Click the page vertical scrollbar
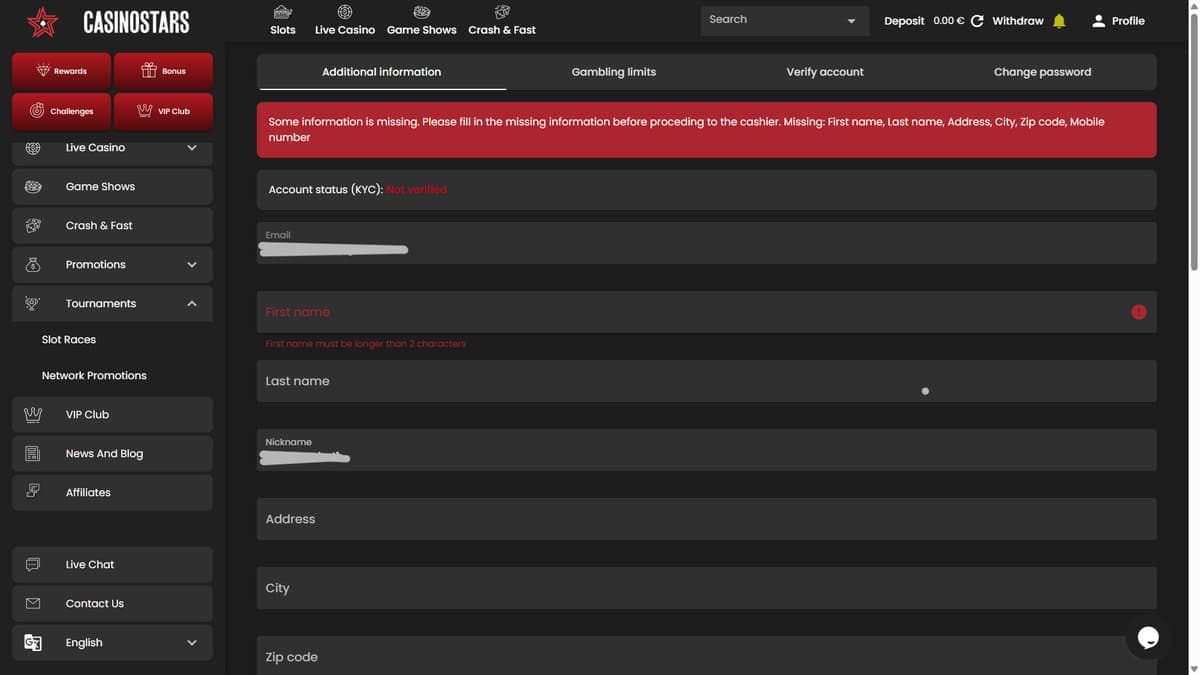The image size is (1200, 675). coord(1194,140)
